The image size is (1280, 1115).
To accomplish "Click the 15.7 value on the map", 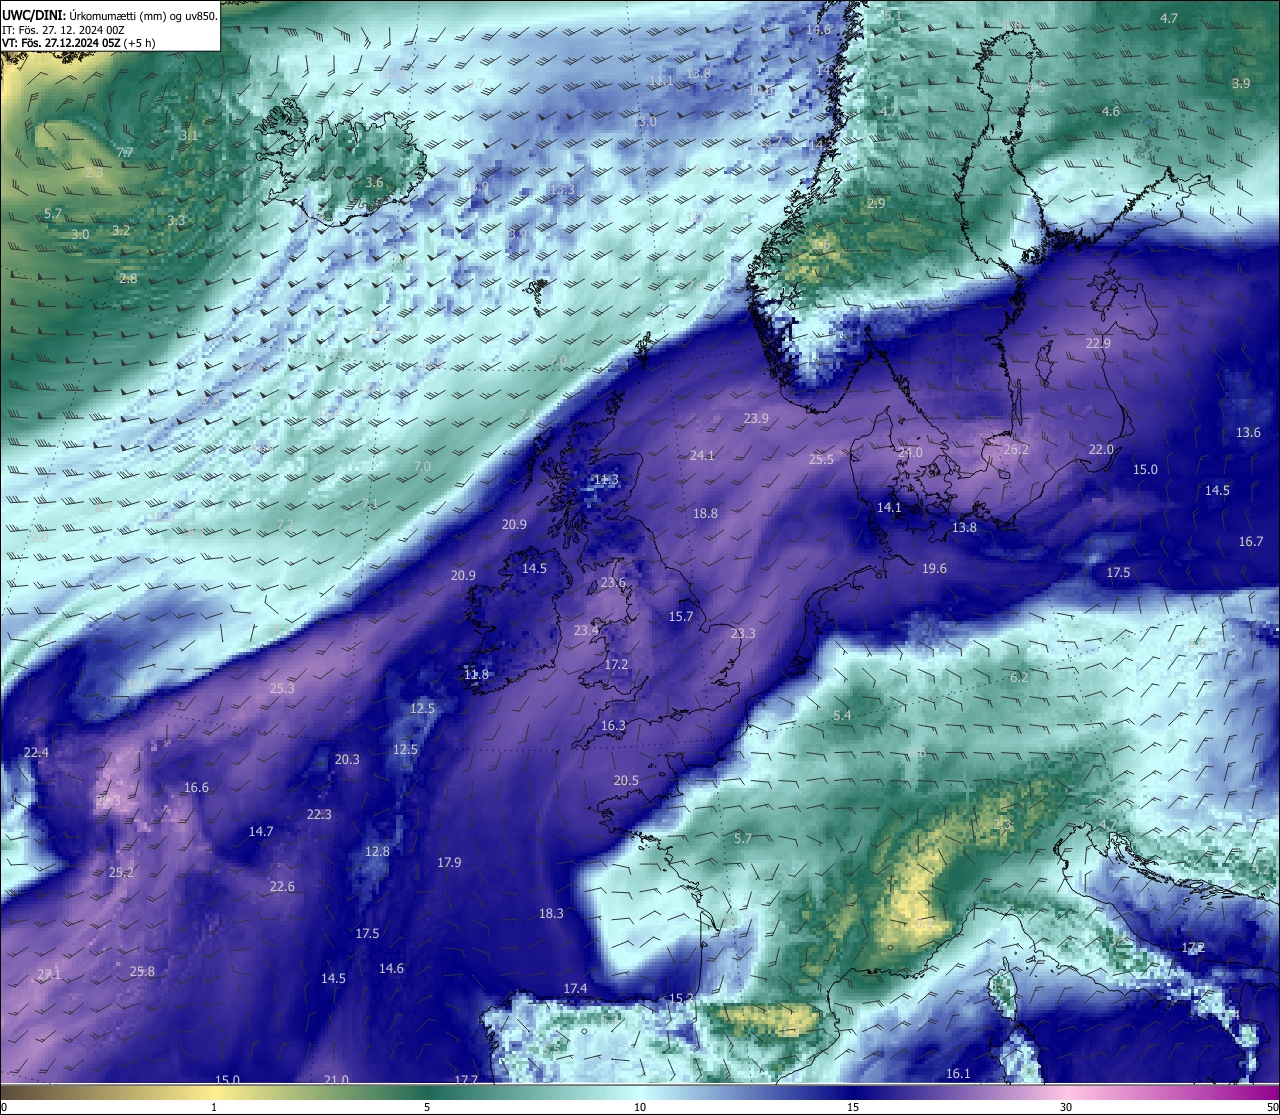I will (x=681, y=617).
